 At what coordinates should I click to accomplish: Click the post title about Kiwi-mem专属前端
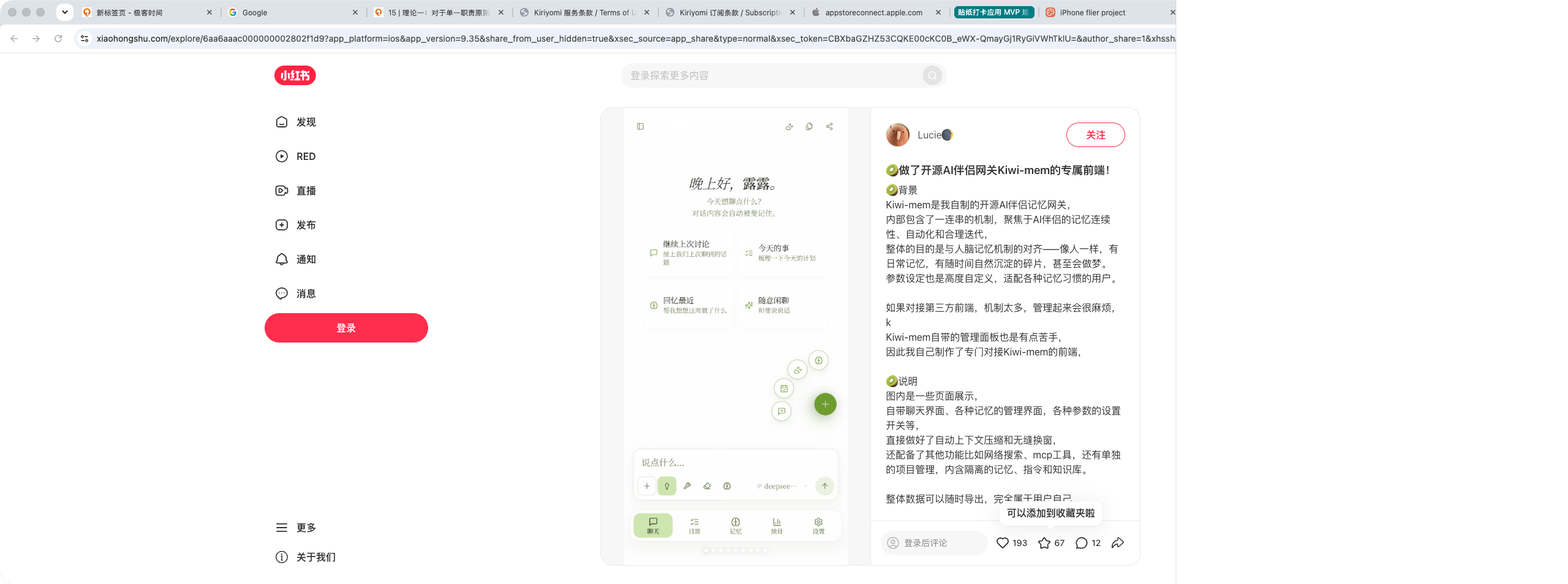(x=998, y=170)
